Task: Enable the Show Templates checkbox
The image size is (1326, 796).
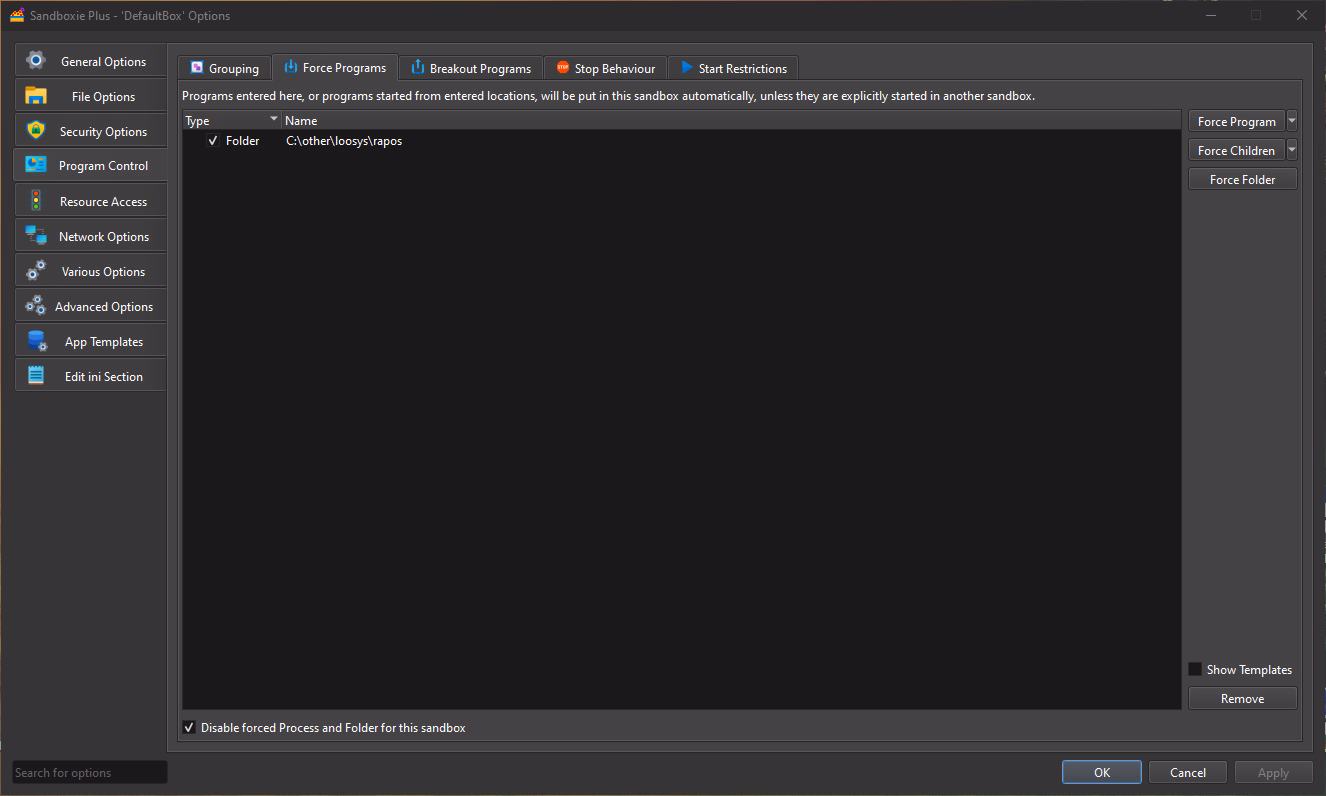Action: (1195, 669)
